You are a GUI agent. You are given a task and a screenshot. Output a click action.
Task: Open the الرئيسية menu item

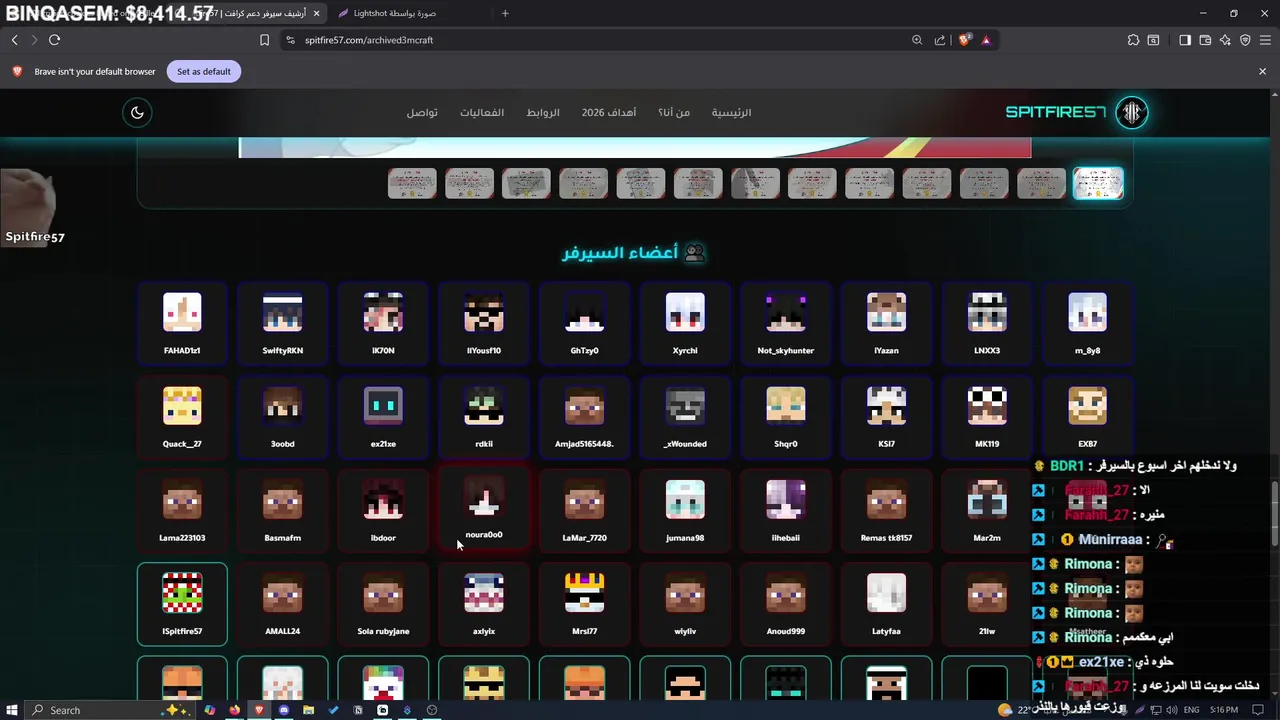(731, 112)
